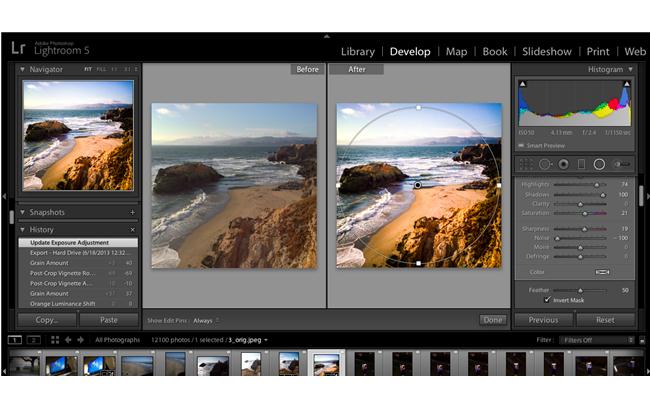Click the Done button

click(493, 320)
